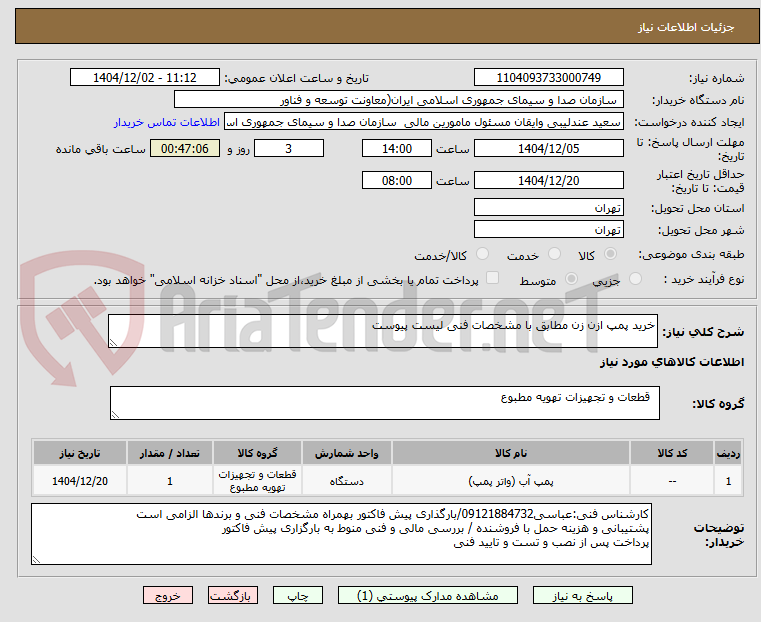This screenshot has width=761, height=622.
Task: Select the خدمت radio button
Action: [554, 254]
